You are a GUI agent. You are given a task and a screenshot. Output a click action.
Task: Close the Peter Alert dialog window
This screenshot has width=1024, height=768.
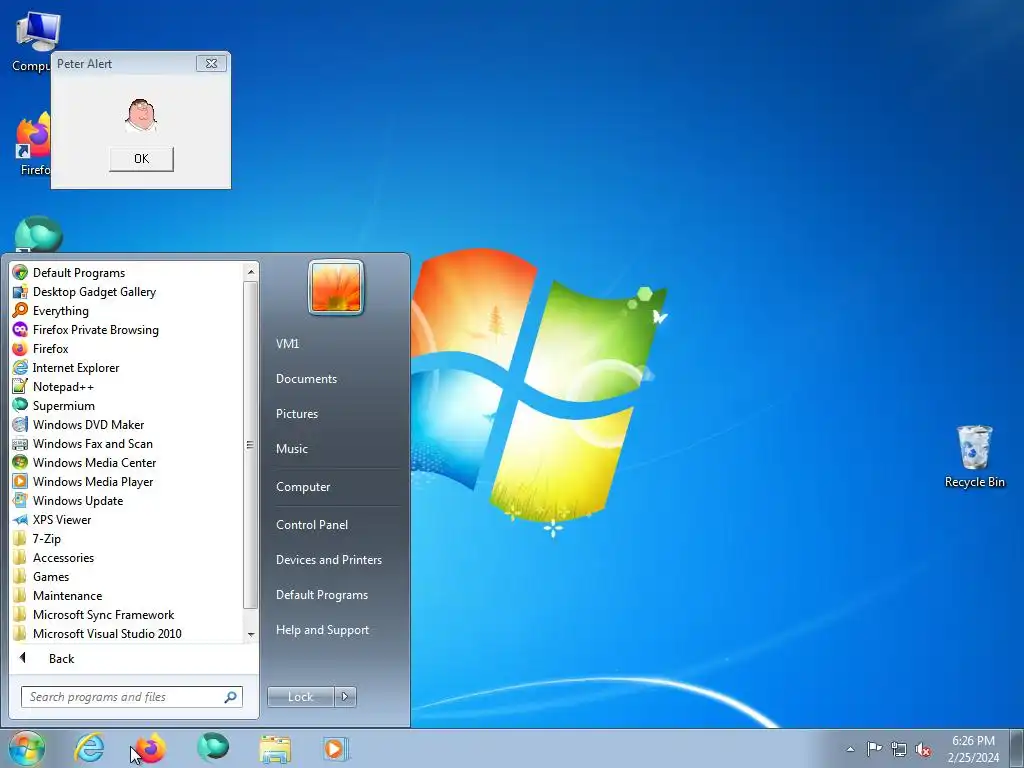pos(211,63)
